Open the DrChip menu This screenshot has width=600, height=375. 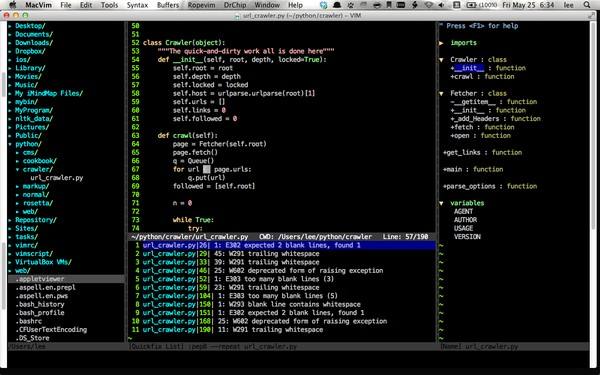click(x=235, y=5)
